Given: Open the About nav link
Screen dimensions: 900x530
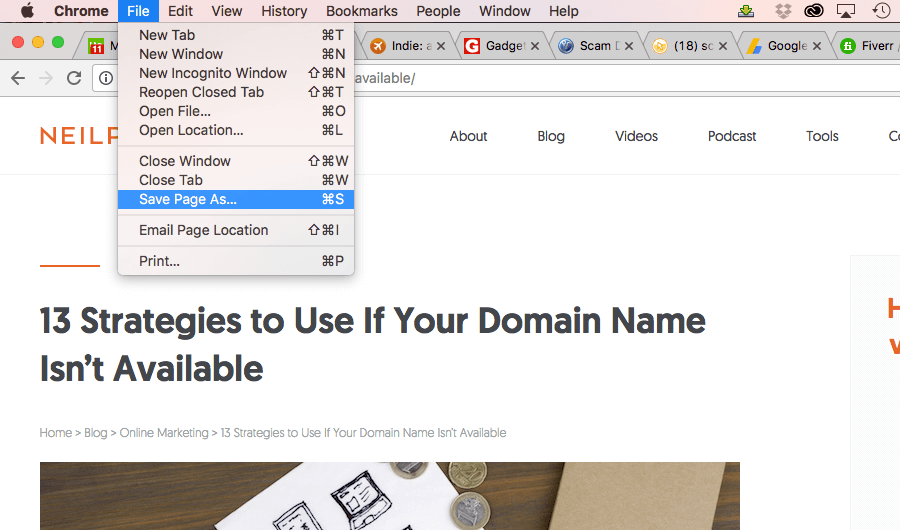Looking at the screenshot, I should click(468, 136).
